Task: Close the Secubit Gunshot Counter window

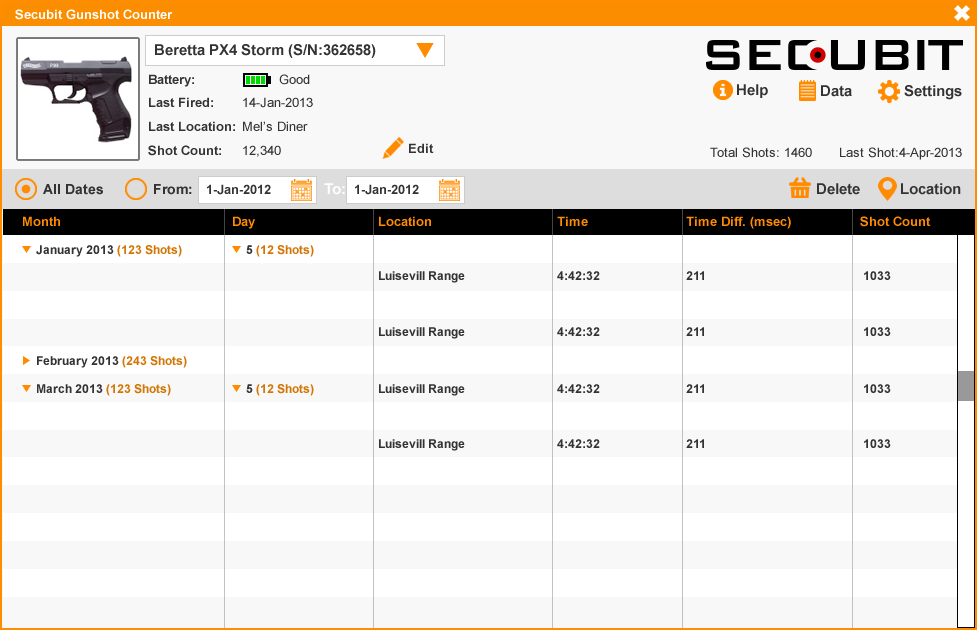Action: click(961, 13)
